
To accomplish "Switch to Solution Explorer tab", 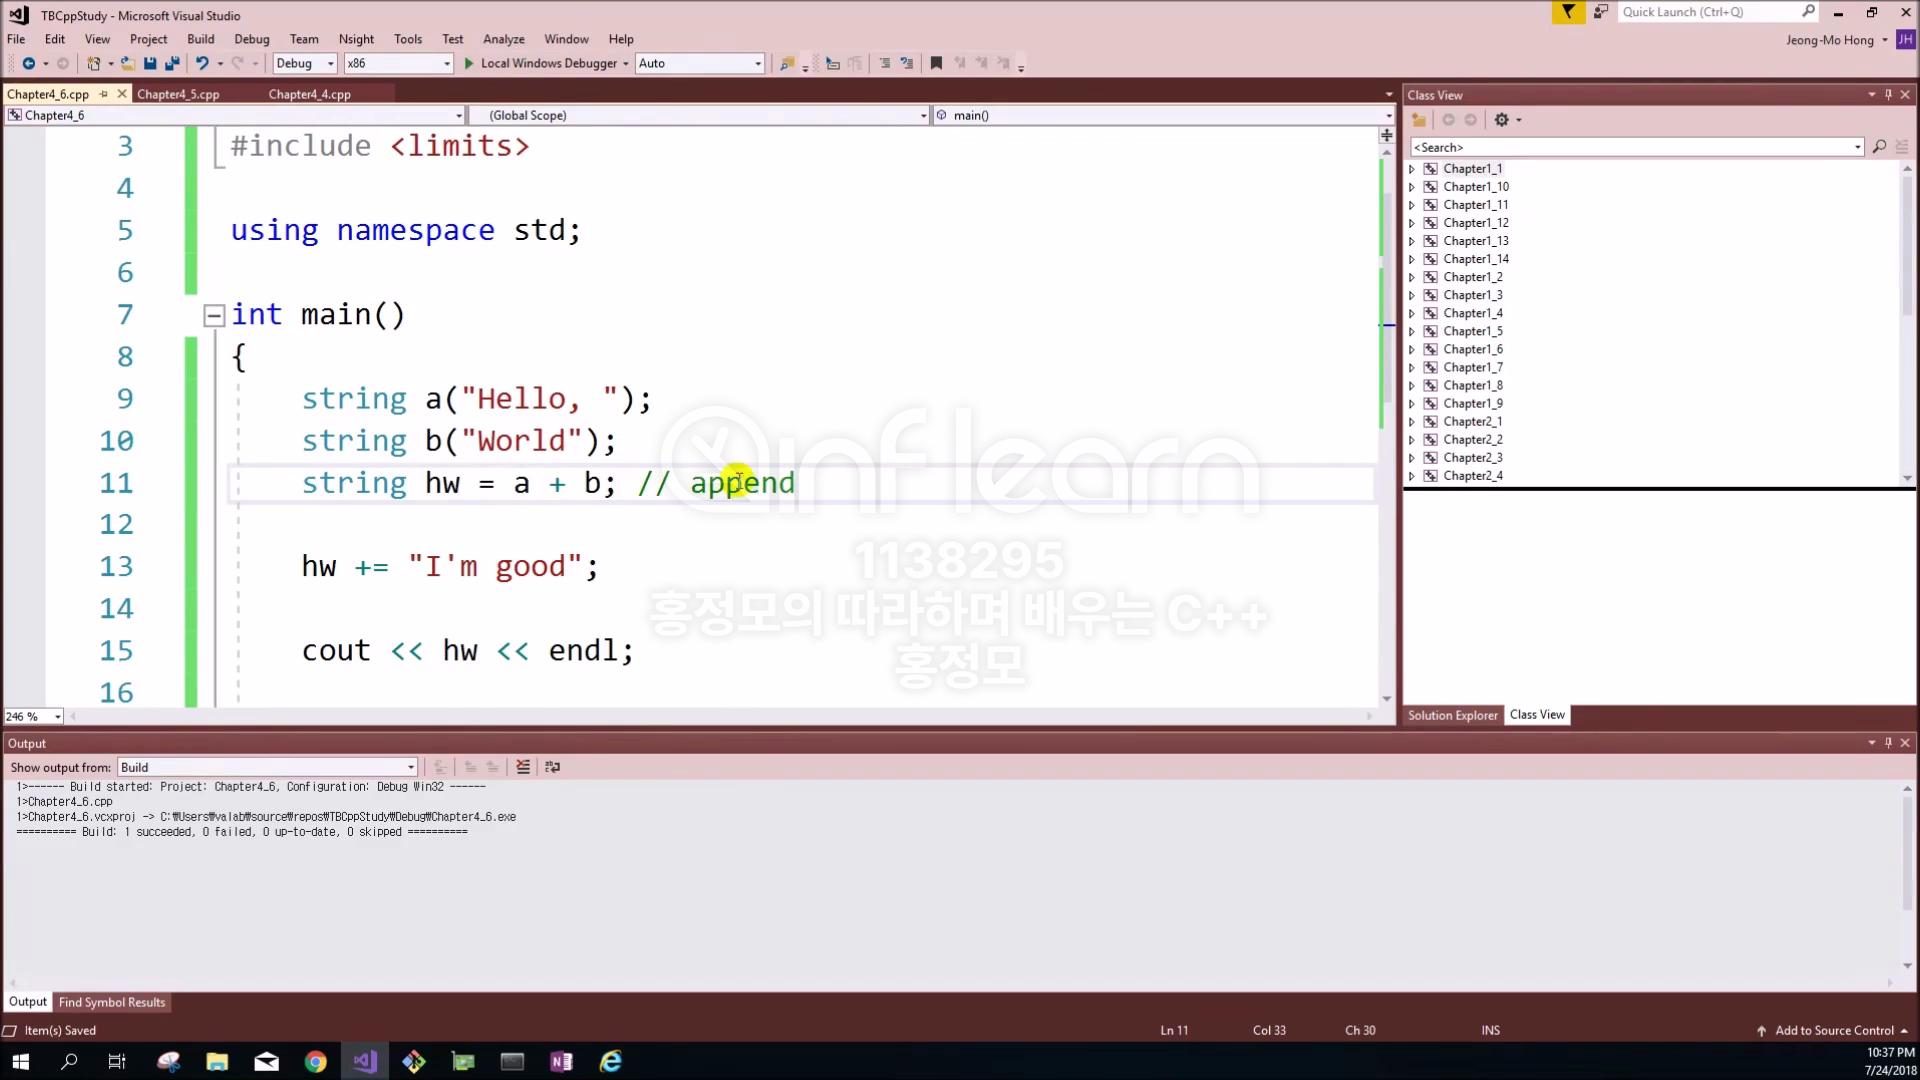I will pyautogui.click(x=1452, y=715).
